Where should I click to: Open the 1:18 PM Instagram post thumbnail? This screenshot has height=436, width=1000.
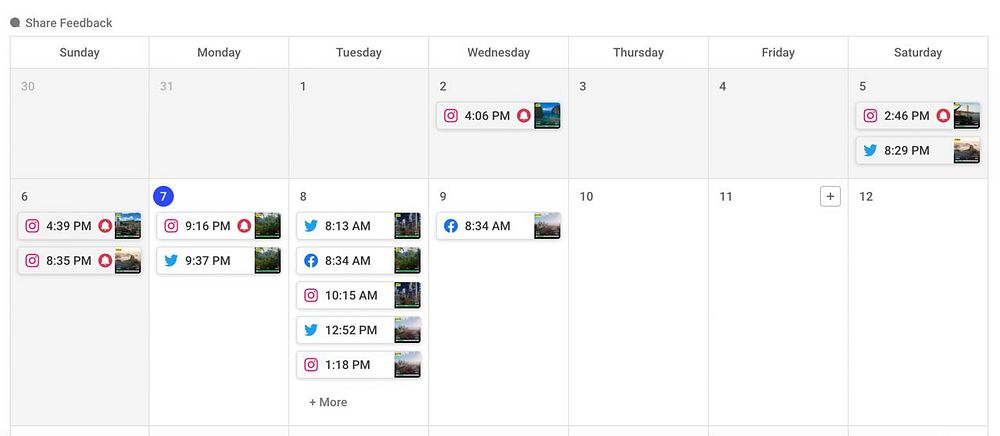[408, 365]
